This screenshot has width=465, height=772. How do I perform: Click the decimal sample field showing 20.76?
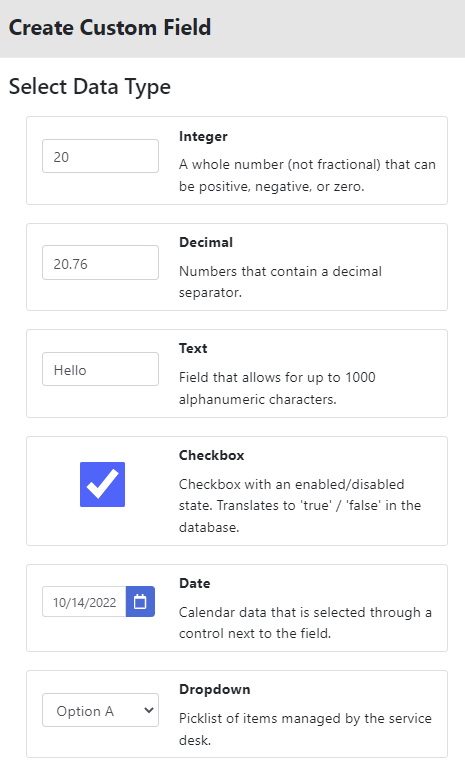100,262
